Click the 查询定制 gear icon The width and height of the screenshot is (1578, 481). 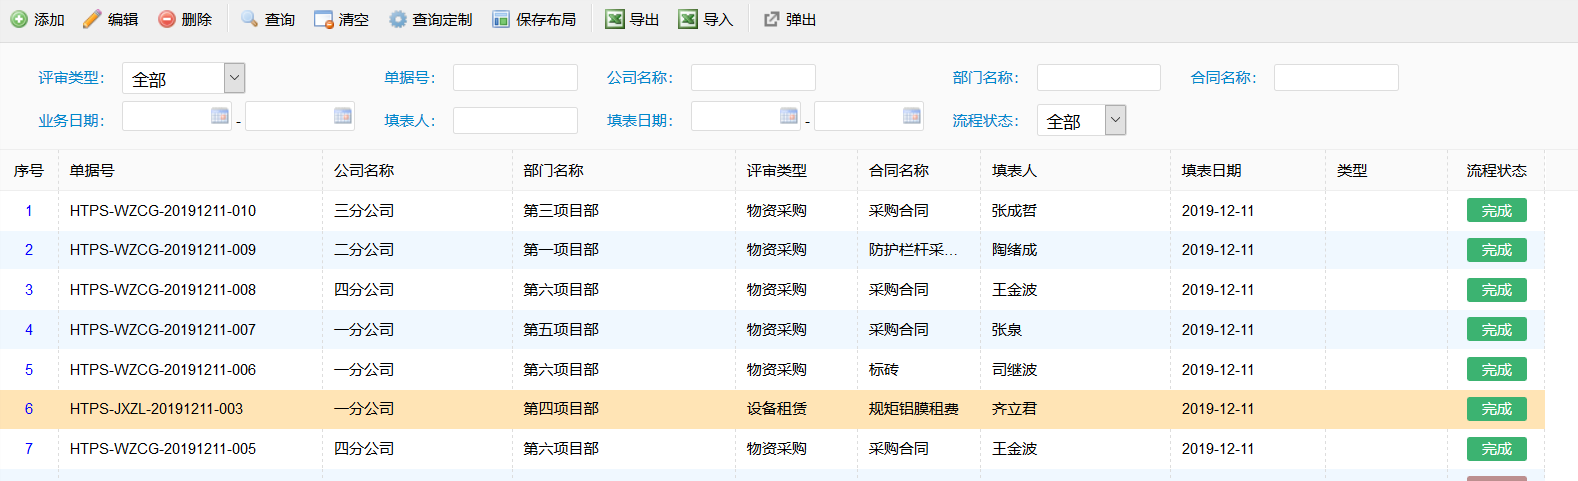click(x=398, y=19)
